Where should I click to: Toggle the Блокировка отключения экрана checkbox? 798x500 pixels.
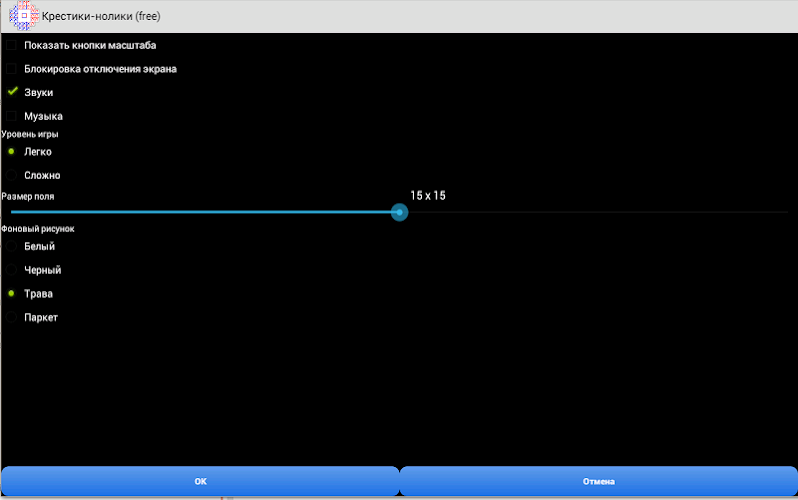pyautogui.click(x=11, y=69)
